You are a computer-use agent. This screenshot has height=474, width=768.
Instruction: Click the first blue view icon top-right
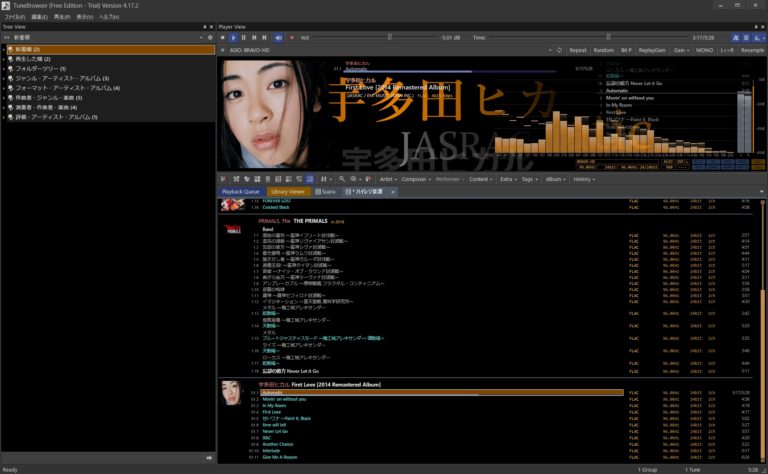[735, 37]
